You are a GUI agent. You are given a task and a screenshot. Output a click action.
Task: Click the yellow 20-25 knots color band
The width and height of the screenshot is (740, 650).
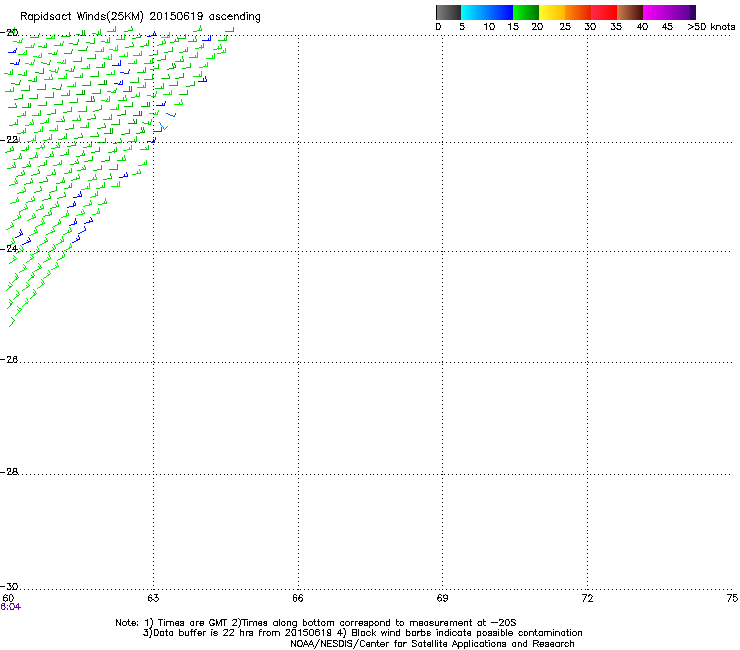pyautogui.click(x=552, y=12)
